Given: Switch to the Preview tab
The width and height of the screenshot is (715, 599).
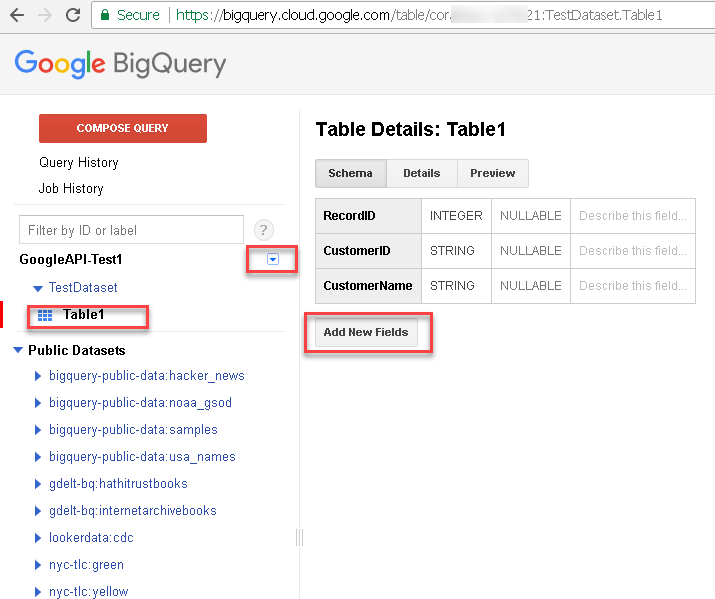Looking at the screenshot, I should point(493,173).
